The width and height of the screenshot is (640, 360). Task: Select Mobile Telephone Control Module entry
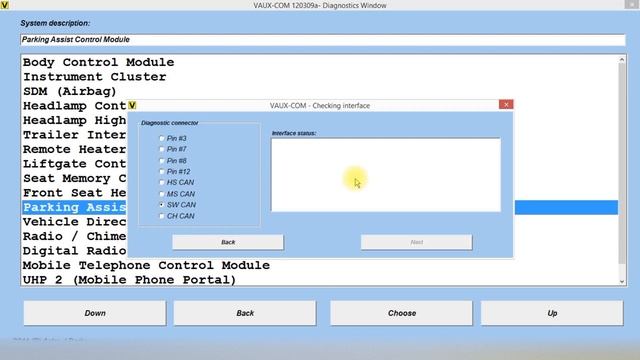146,265
